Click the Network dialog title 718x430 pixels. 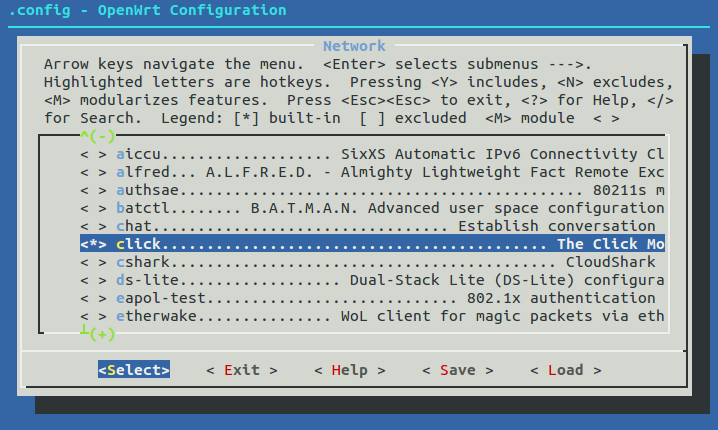coord(354,46)
